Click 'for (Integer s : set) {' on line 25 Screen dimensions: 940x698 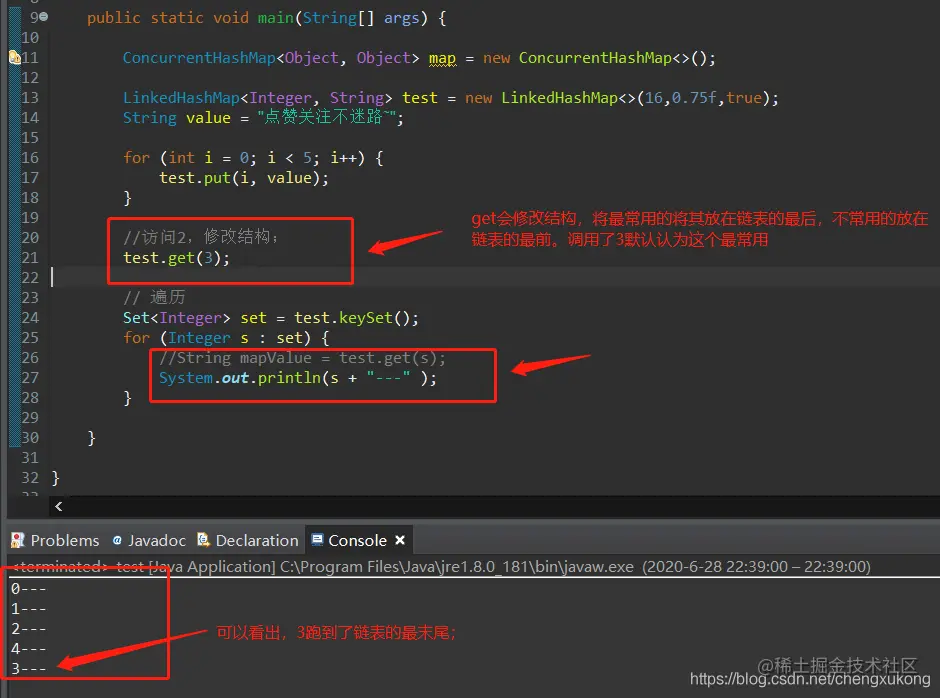pos(227,338)
